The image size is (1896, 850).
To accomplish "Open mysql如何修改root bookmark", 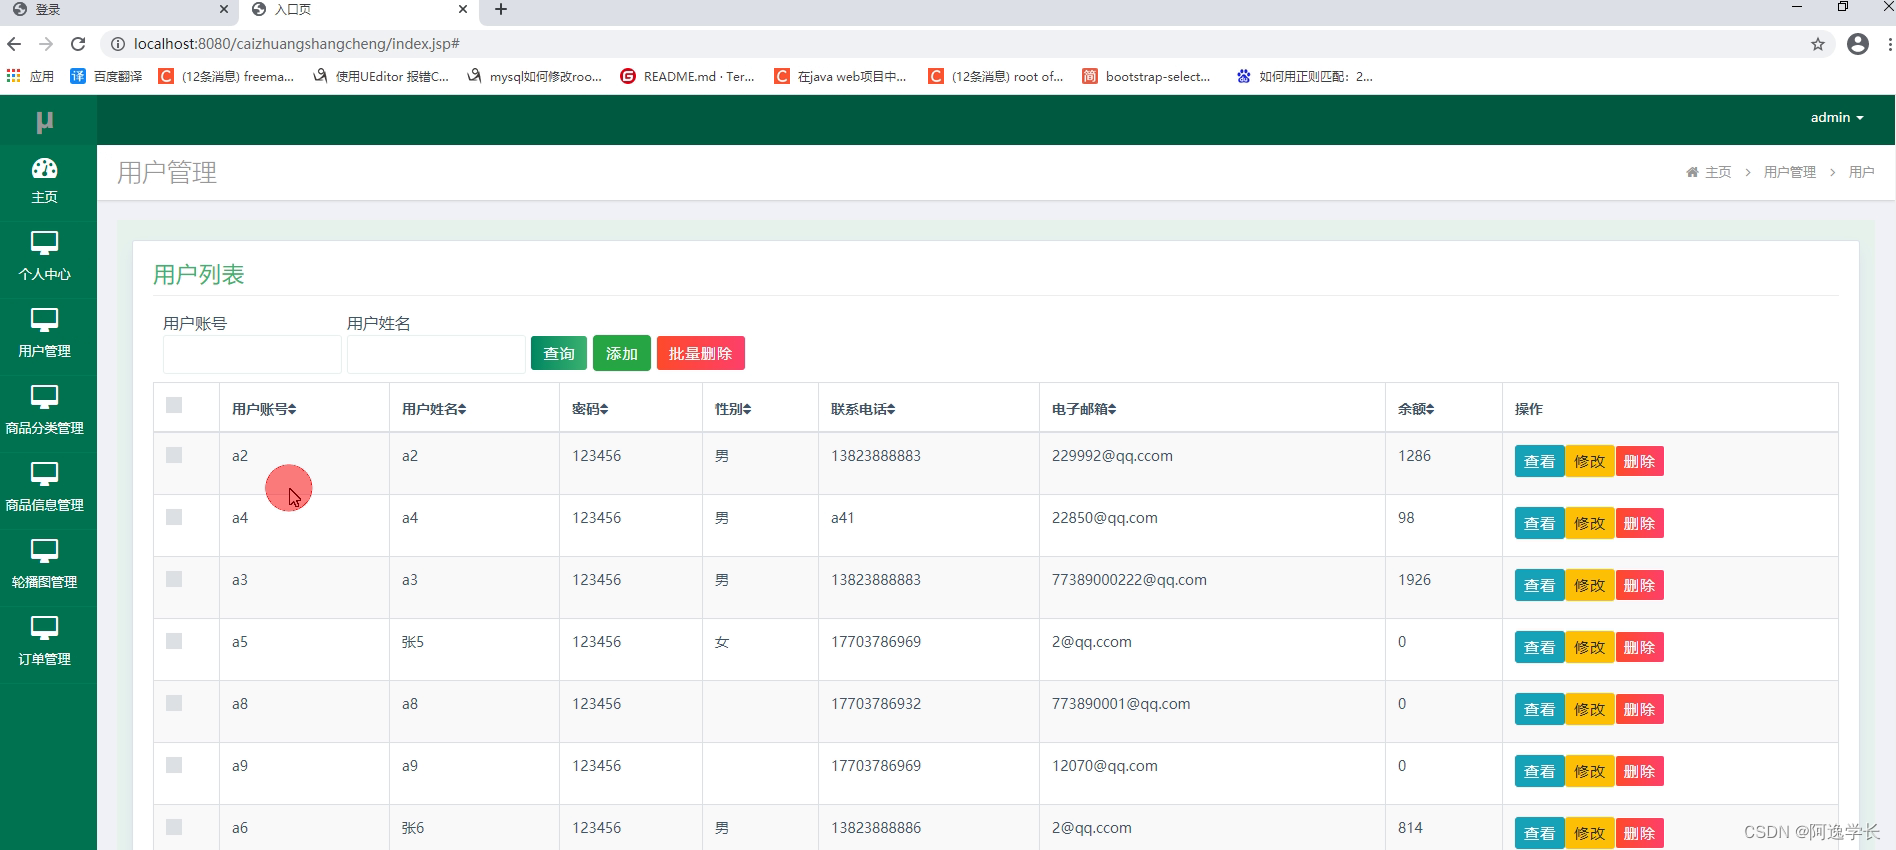I will pyautogui.click(x=534, y=76).
